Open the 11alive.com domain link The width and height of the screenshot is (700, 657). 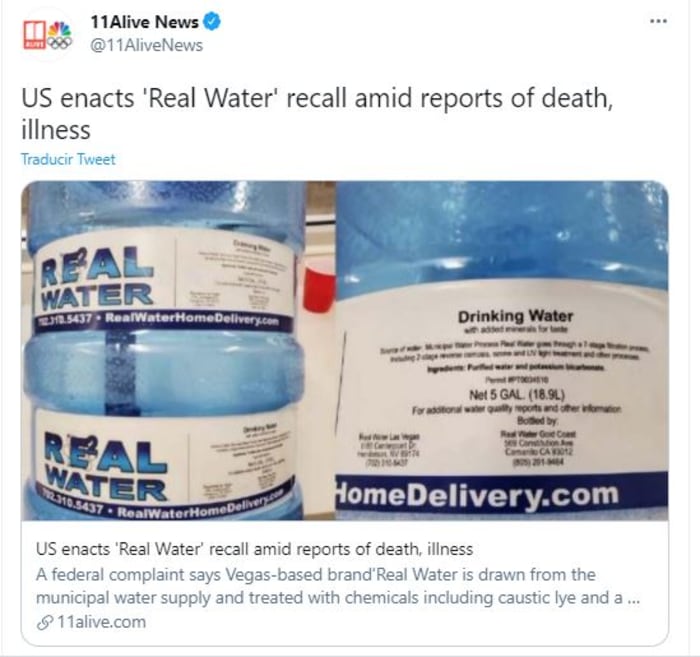(x=102, y=622)
